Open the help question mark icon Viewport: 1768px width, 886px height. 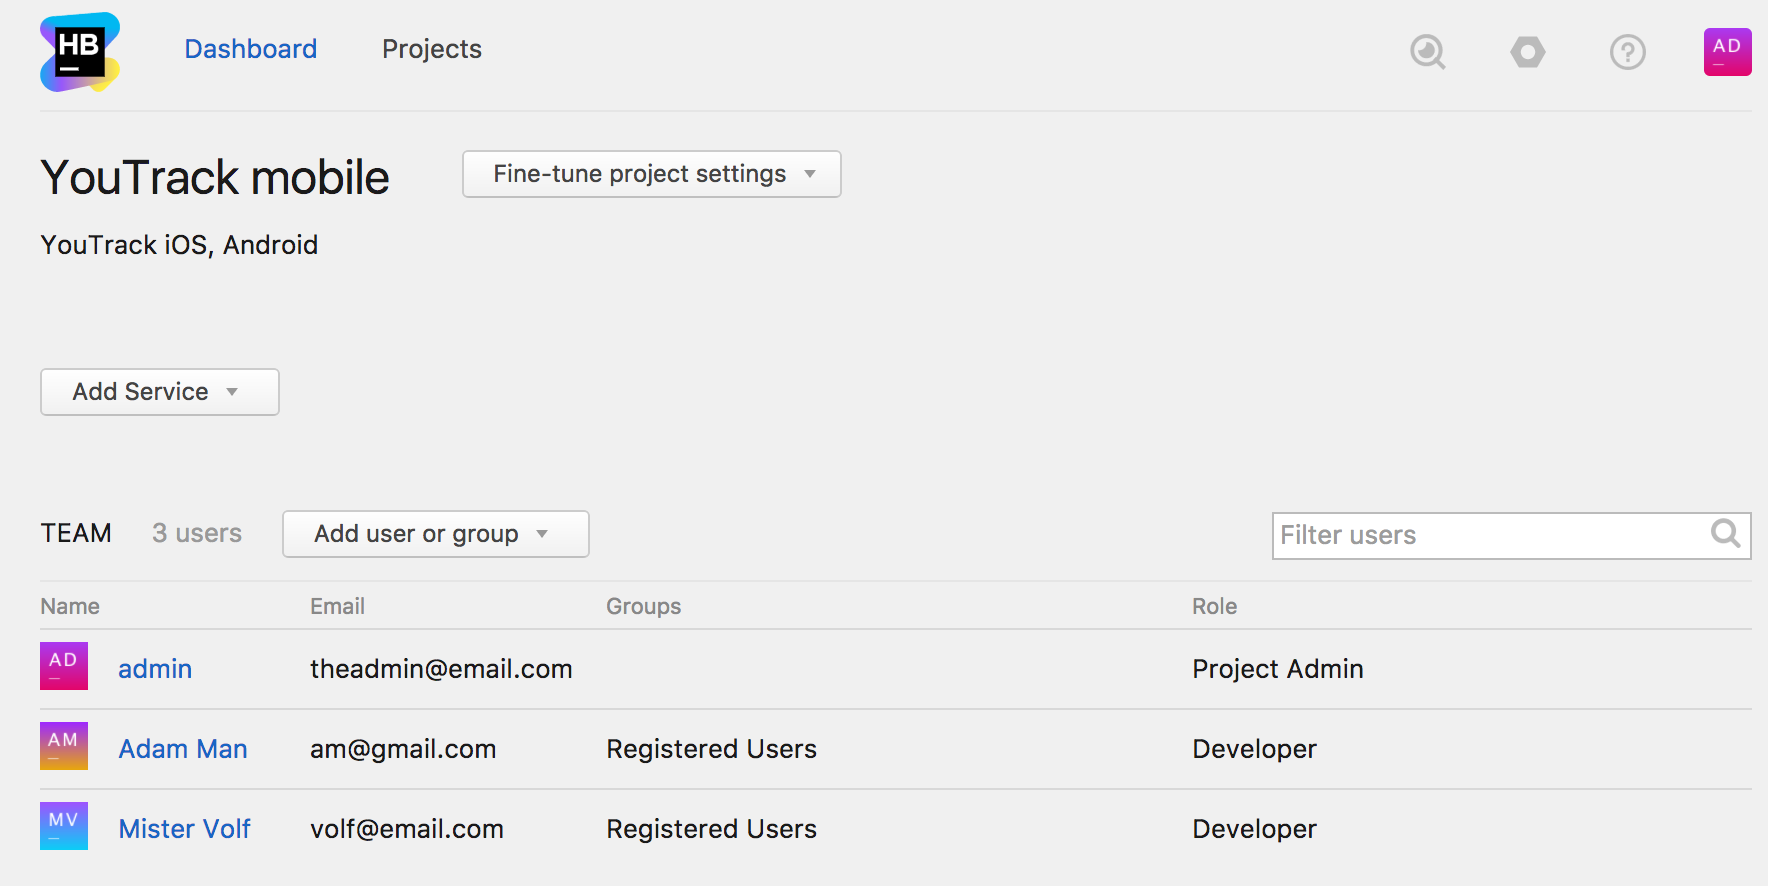pos(1628,52)
